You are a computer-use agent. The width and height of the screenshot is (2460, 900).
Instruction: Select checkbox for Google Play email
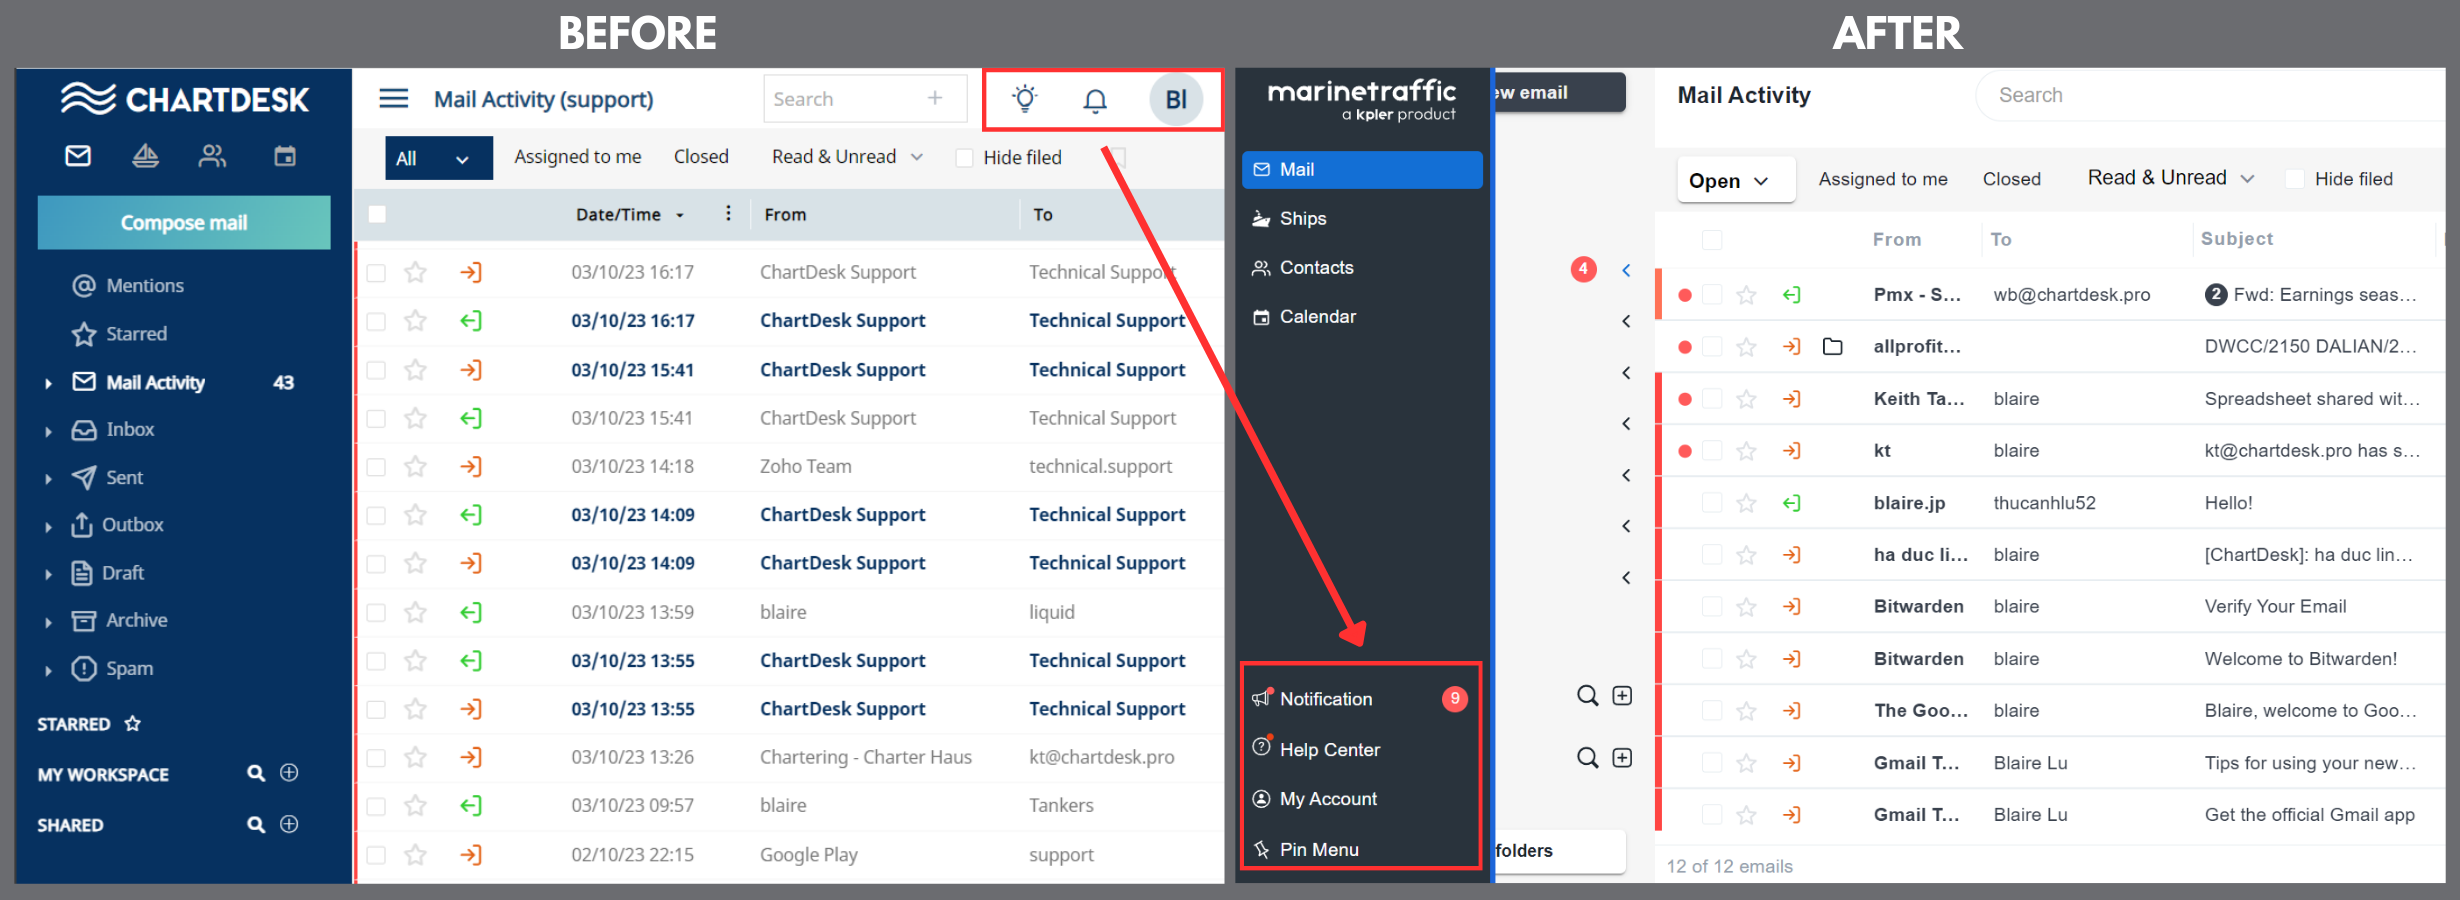(x=376, y=855)
